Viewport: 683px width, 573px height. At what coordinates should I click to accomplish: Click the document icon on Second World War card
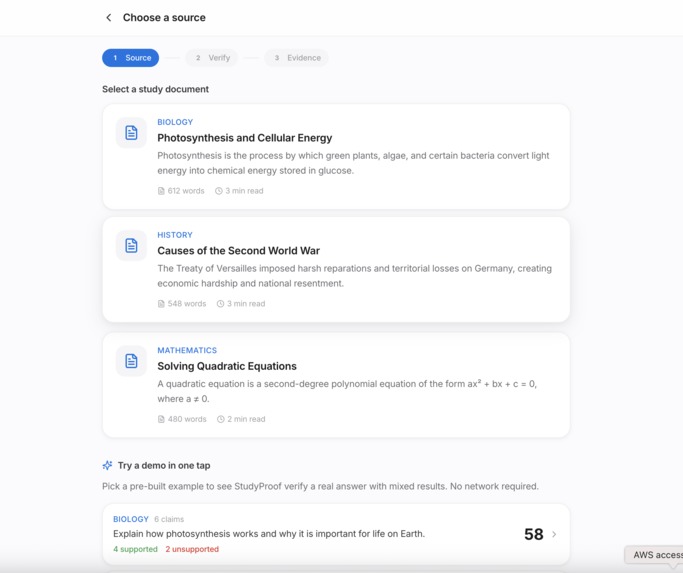(x=131, y=245)
